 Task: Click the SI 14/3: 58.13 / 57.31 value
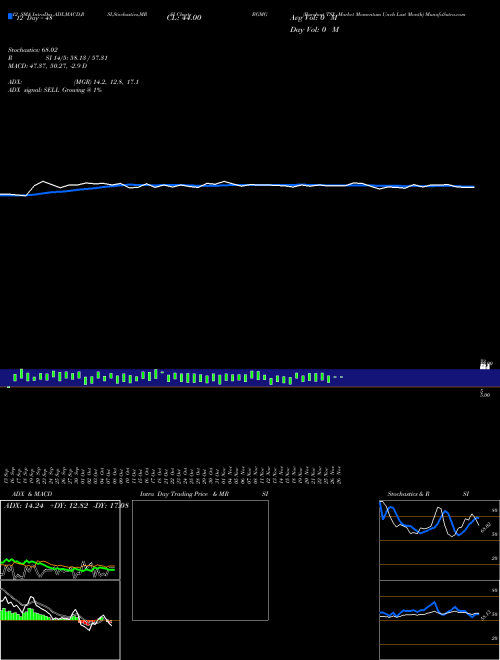[77, 58]
